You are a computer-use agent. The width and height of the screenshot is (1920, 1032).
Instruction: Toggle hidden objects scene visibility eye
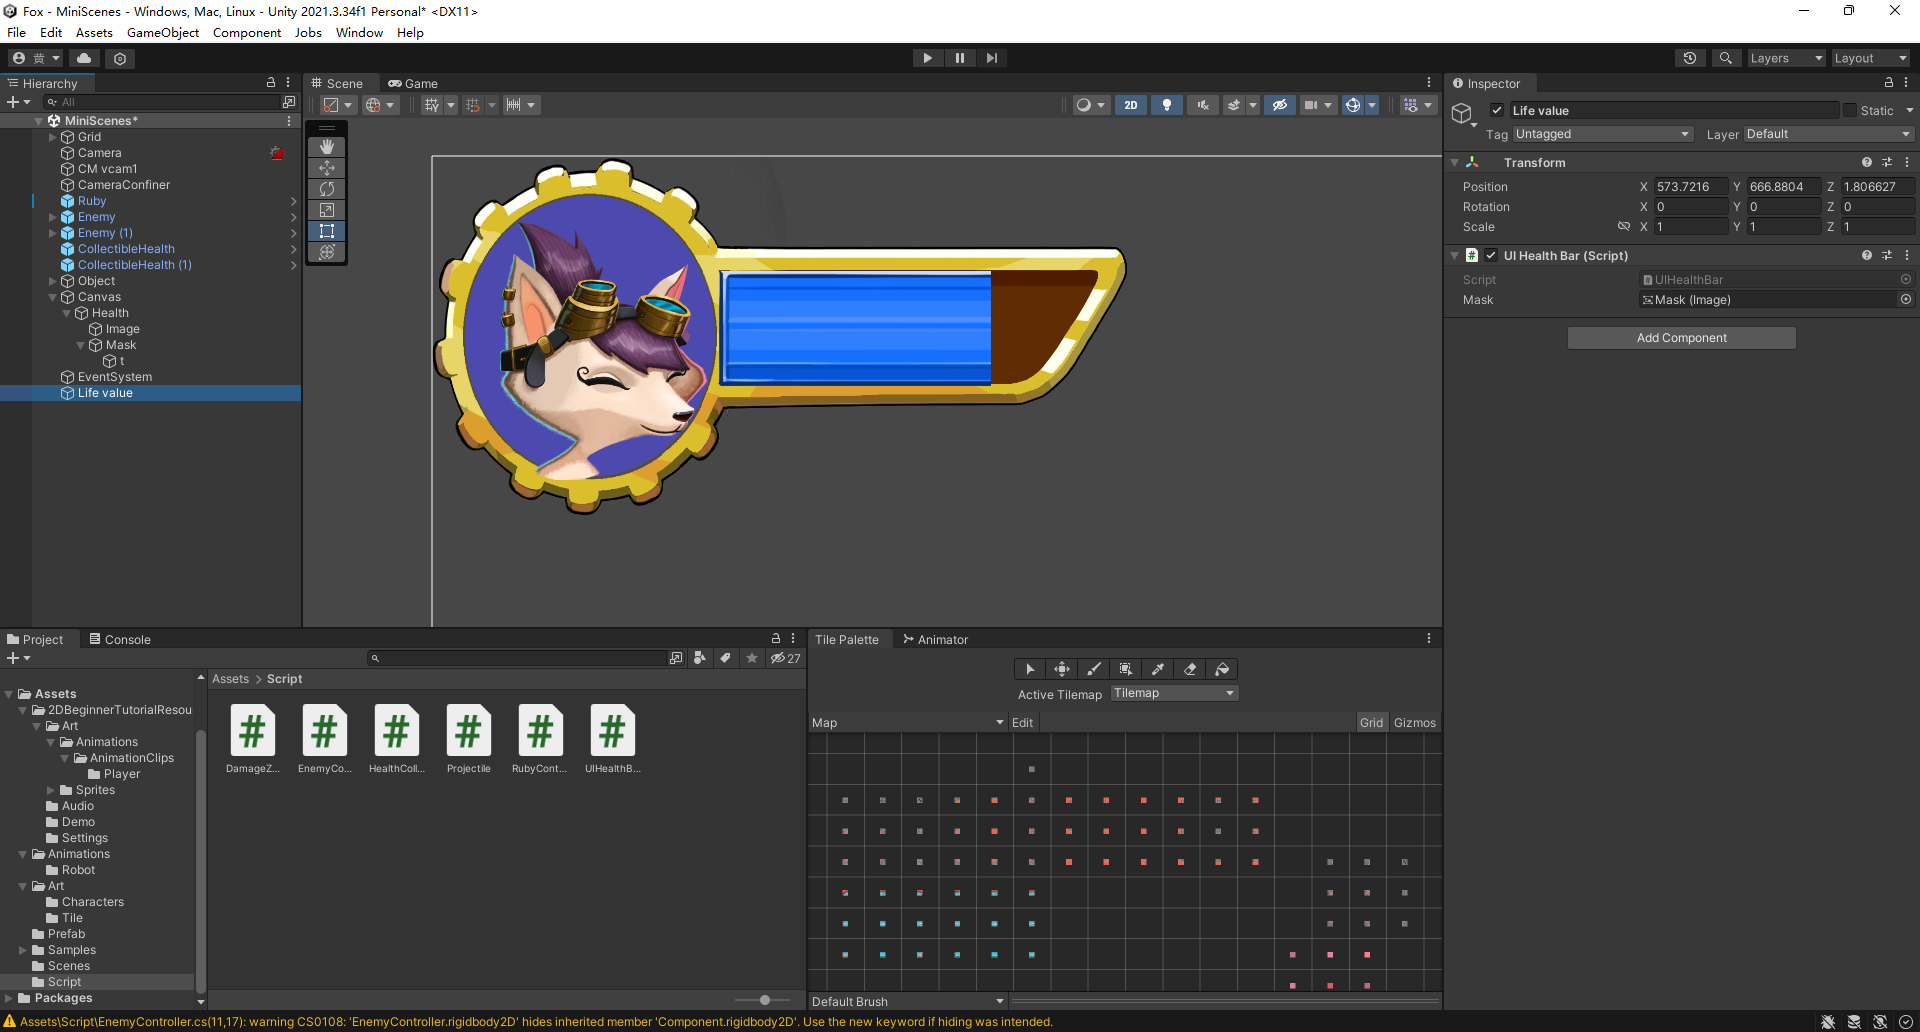(x=1280, y=105)
